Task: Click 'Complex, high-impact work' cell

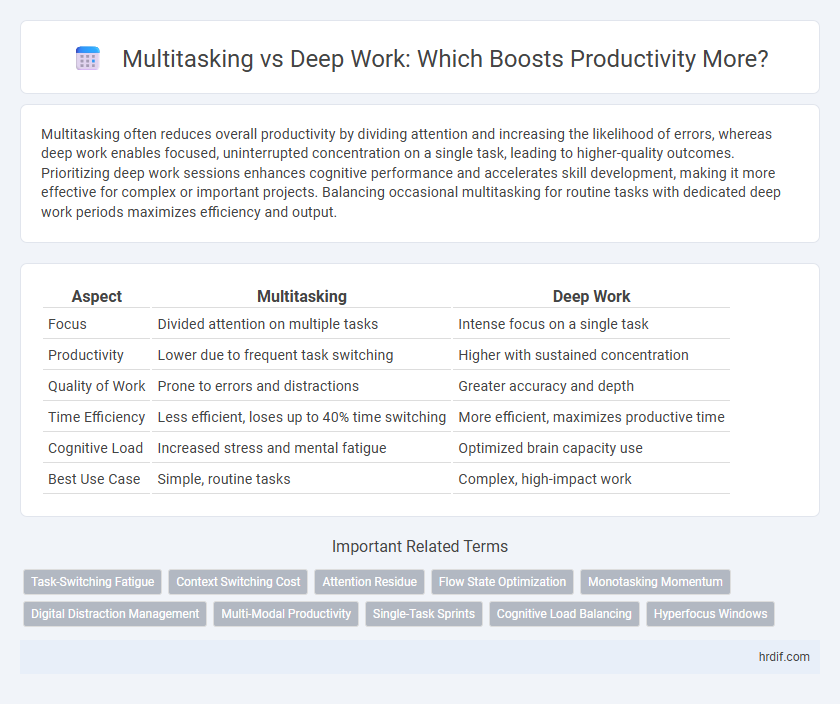Action: (x=591, y=480)
